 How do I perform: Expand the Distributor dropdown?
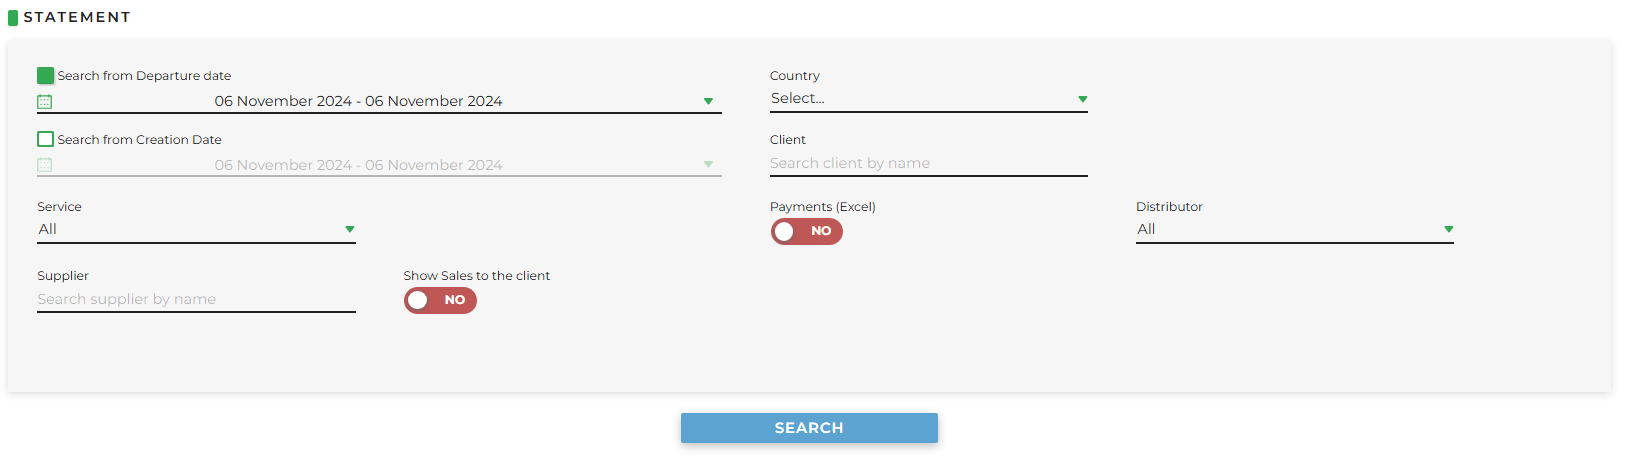click(1295, 230)
